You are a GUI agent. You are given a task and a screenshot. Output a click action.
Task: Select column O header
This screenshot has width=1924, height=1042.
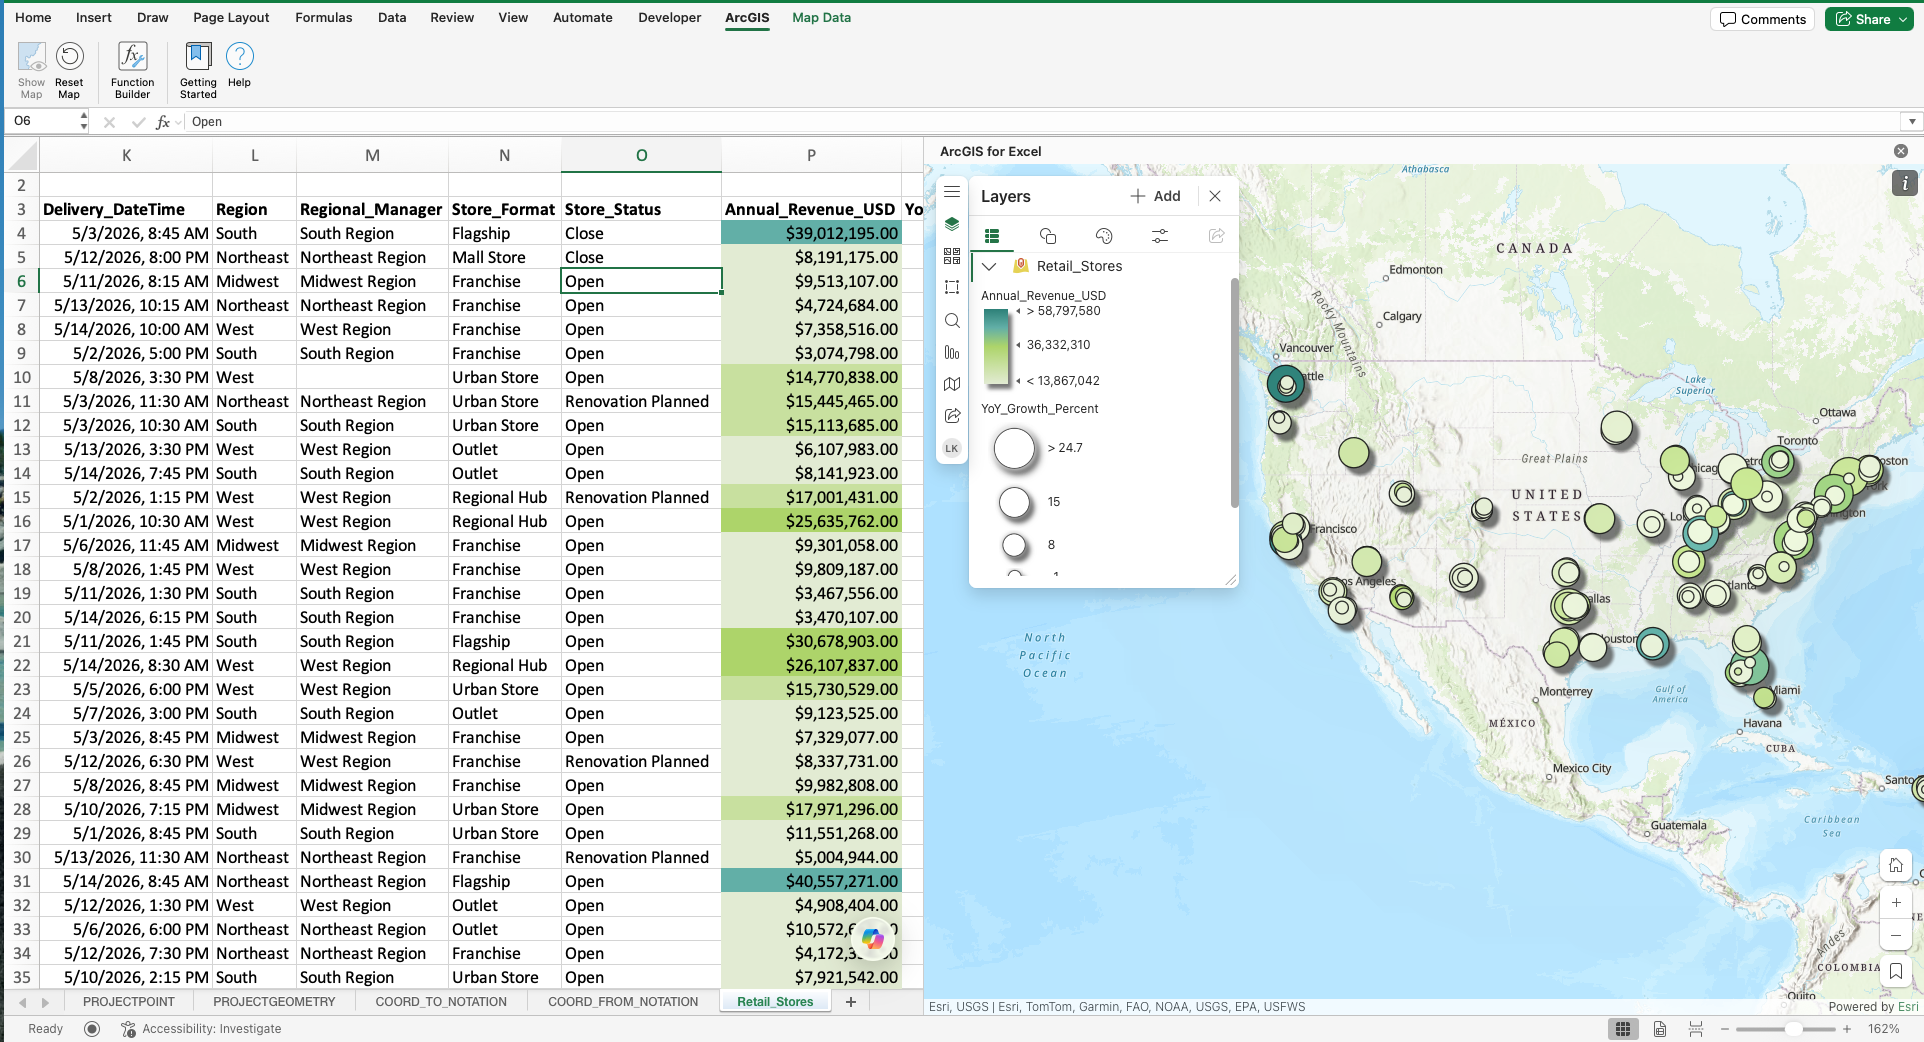(641, 155)
